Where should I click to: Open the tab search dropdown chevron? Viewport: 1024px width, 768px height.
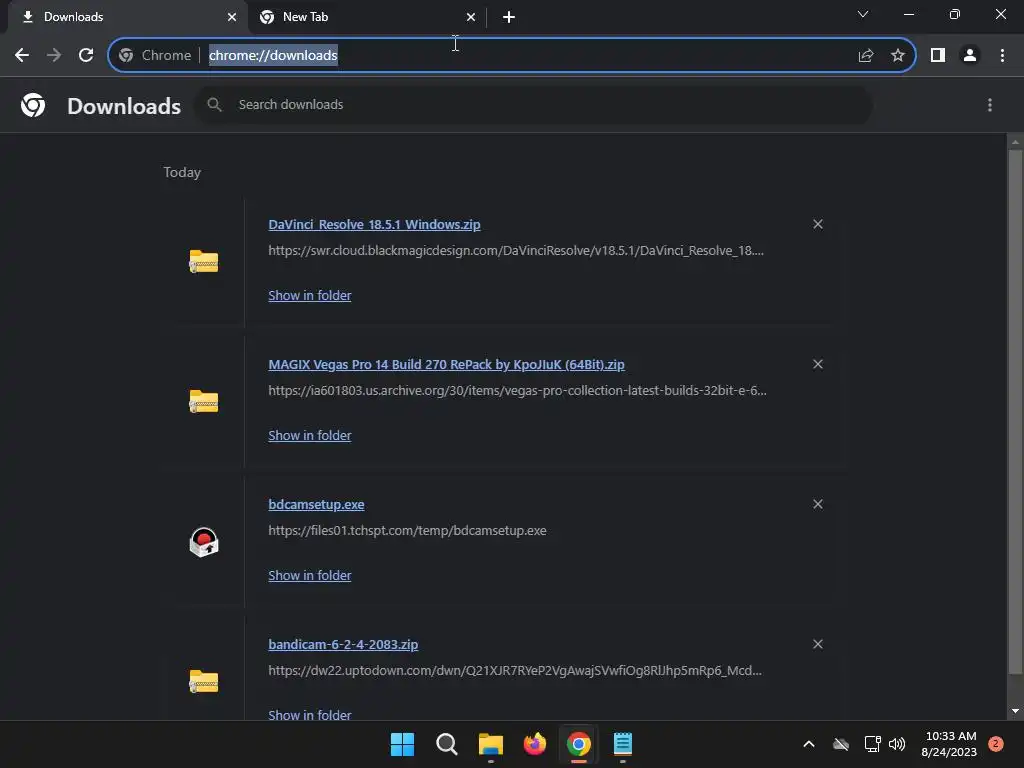tap(863, 14)
